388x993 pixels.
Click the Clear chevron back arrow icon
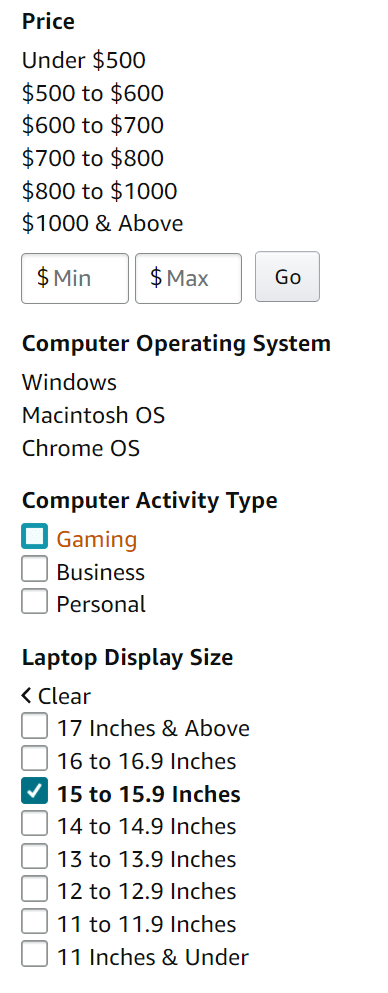click(26, 696)
